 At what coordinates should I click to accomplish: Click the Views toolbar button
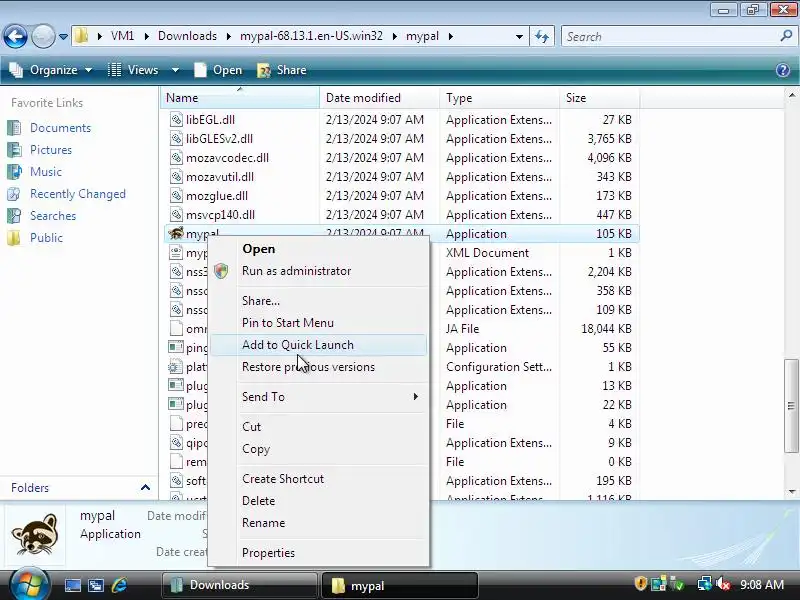point(134,70)
